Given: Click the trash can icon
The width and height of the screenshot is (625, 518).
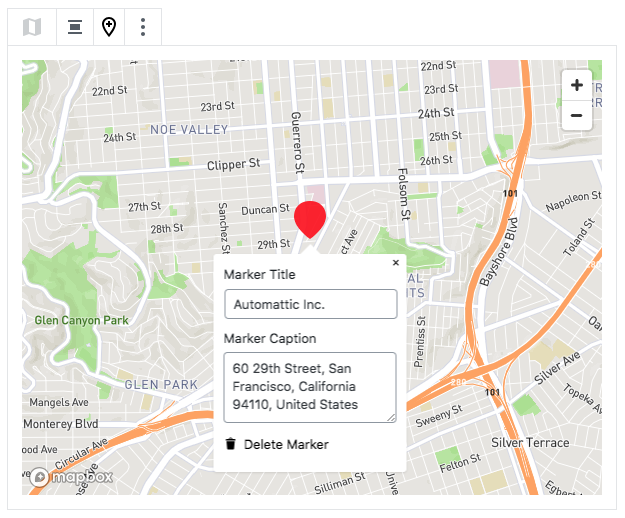Looking at the screenshot, I should 231,444.
